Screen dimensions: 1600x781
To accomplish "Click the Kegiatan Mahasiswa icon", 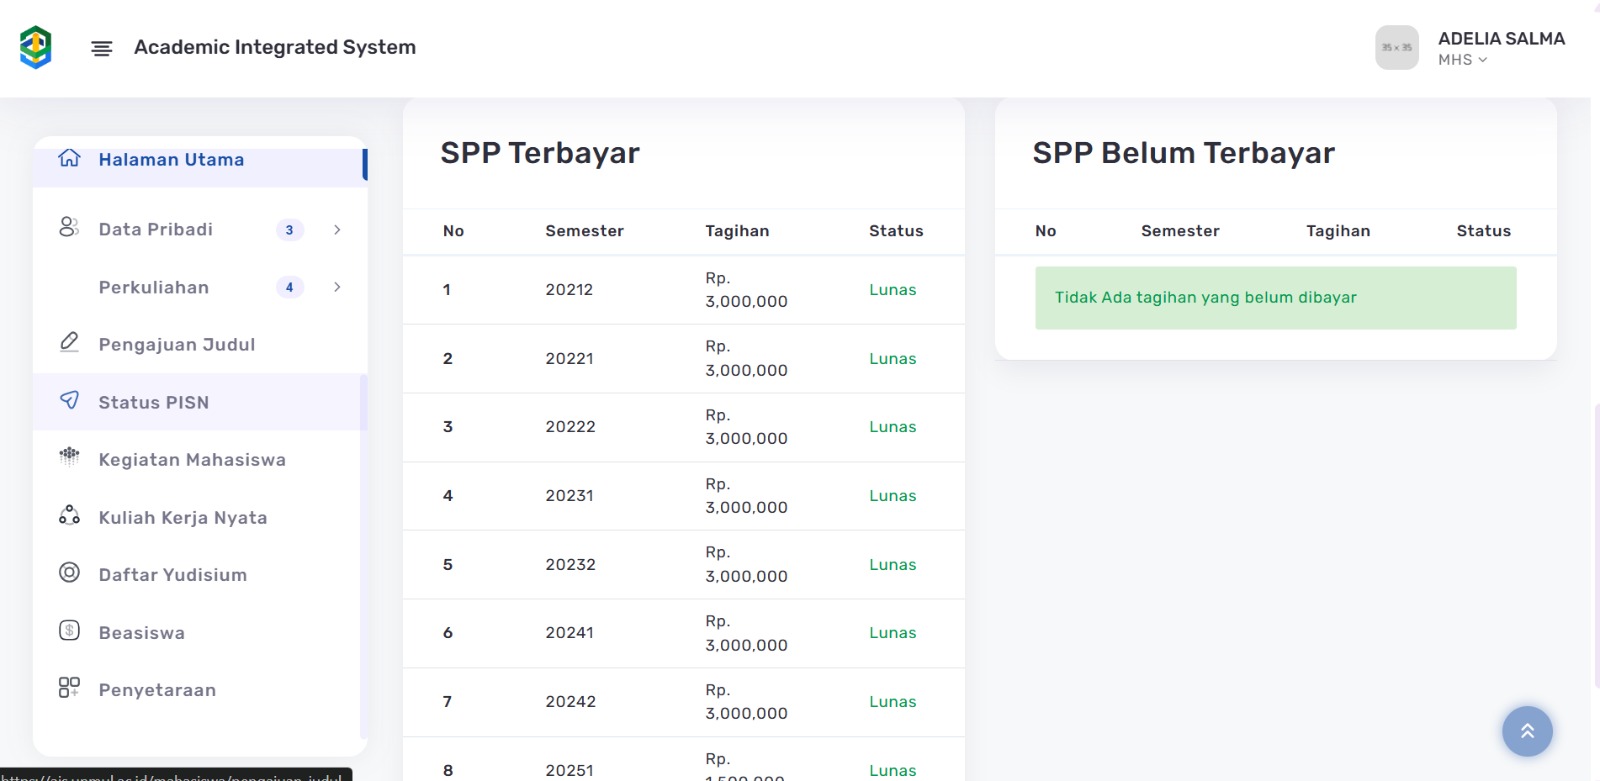I will click(x=69, y=458).
